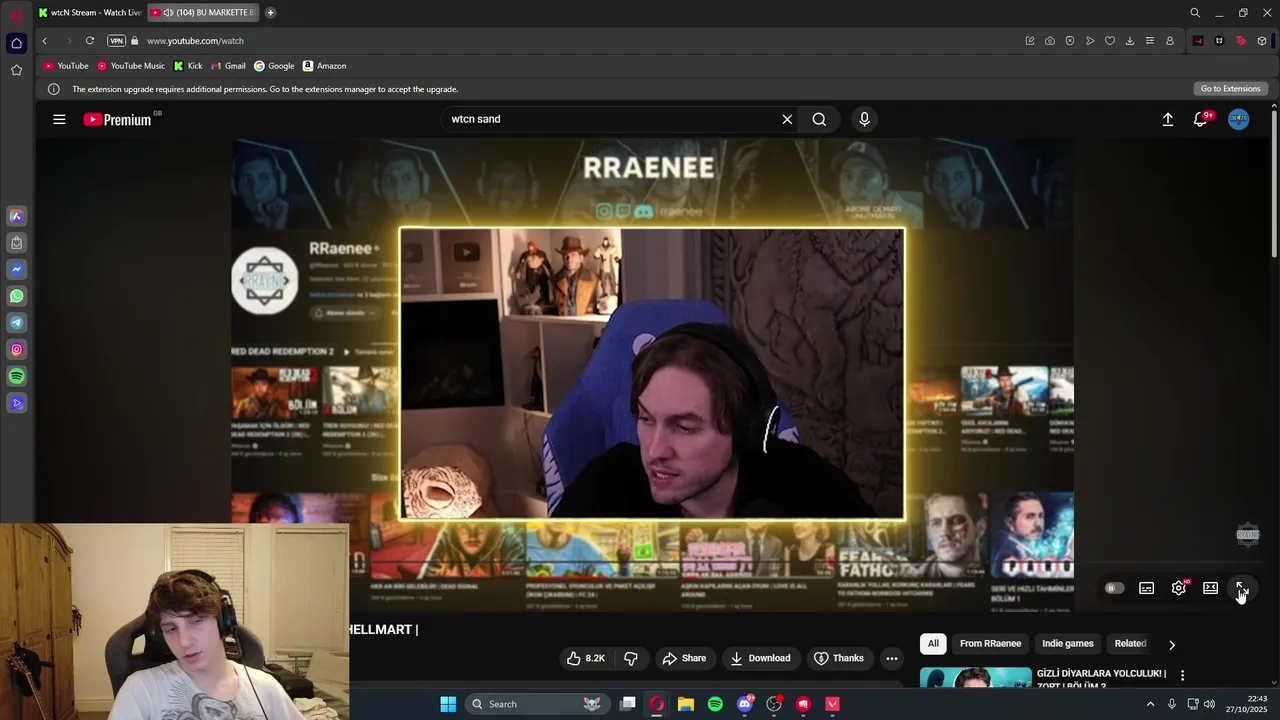The height and width of the screenshot is (720, 1280).
Task: Toggle the autoplay switch in player
Action: 1114,588
